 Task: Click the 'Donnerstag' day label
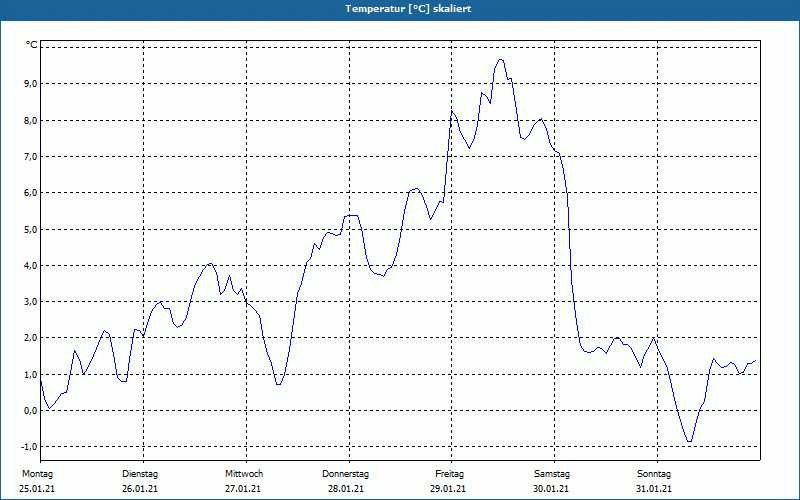[x=345, y=474]
